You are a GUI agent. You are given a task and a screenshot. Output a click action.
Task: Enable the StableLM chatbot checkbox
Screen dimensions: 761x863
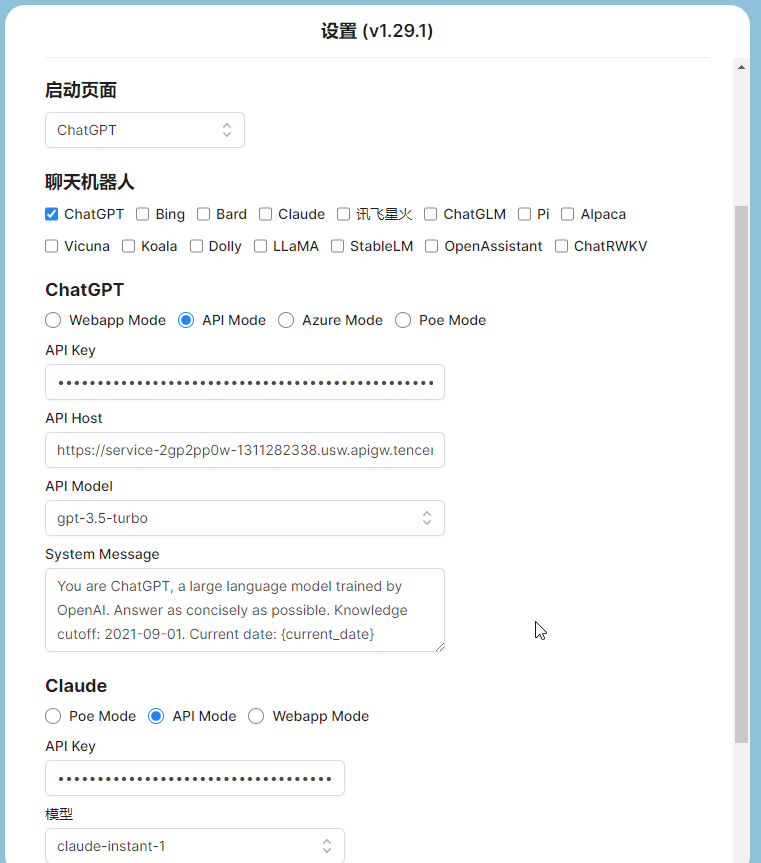click(x=337, y=246)
